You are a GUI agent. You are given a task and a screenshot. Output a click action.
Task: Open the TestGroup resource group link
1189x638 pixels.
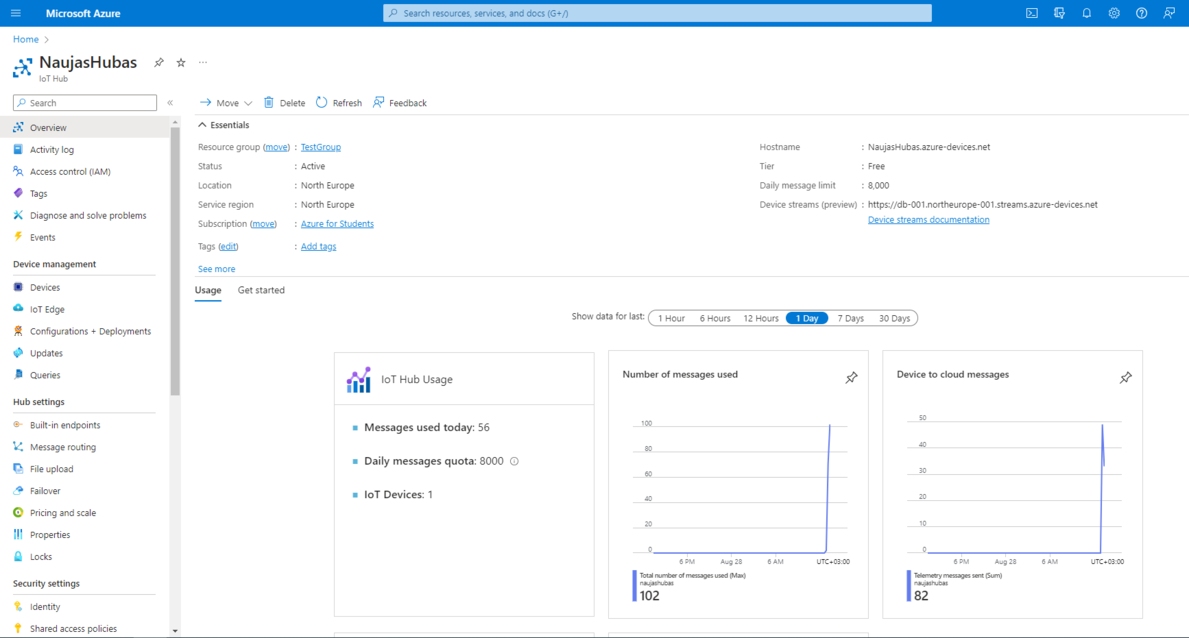click(x=320, y=146)
